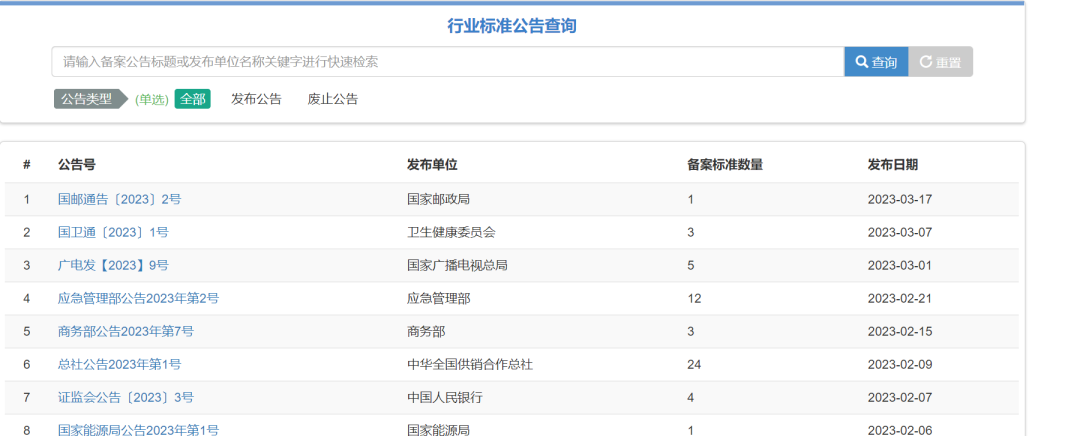Open announcement 国邮通告〔2023〕2号
Image resolution: width=1080 pixels, height=436 pixels.
(x=119, y=199)
